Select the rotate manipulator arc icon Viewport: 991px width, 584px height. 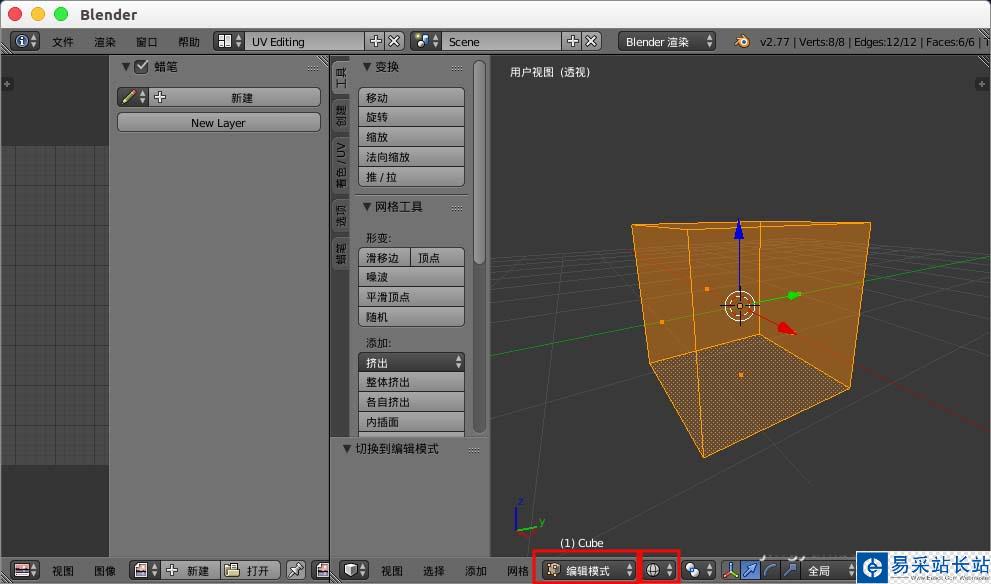coord(769,570)
